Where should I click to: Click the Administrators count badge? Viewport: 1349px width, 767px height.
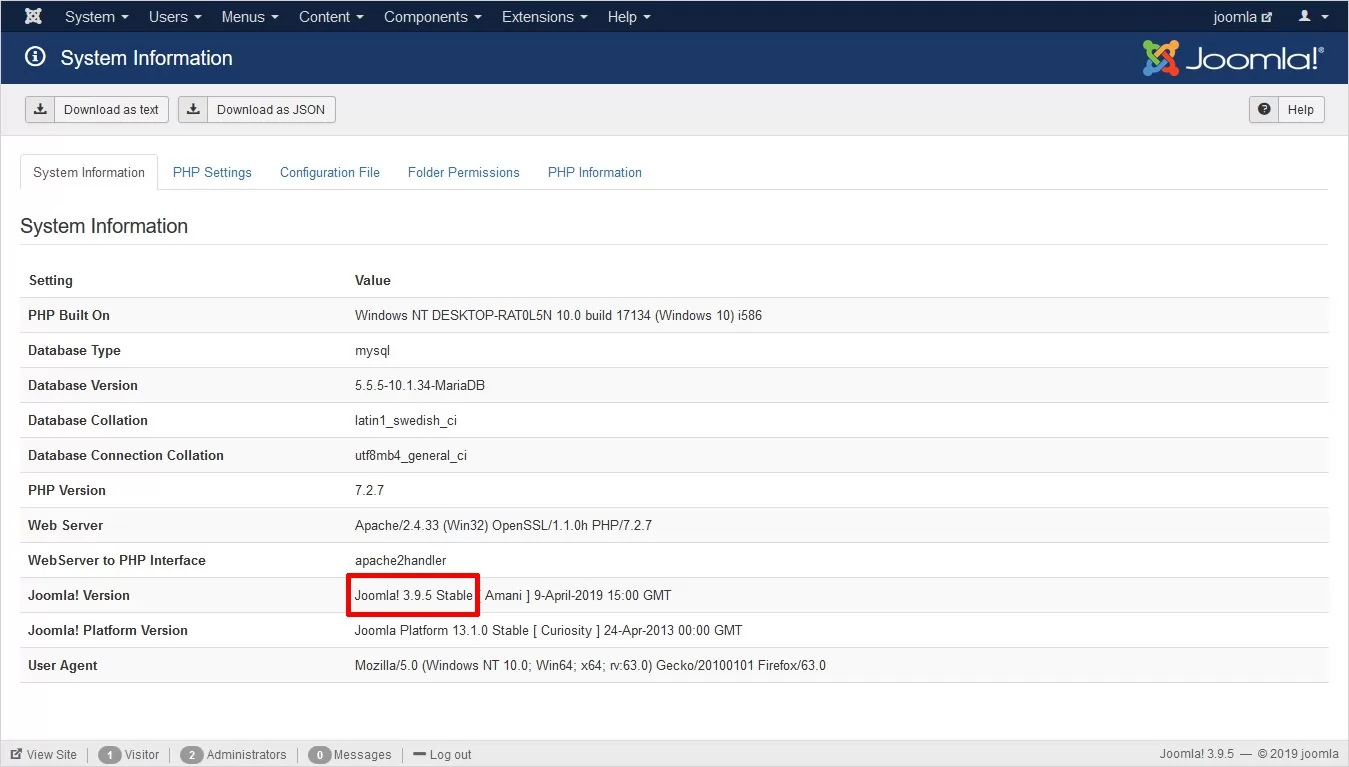[192, 754]
